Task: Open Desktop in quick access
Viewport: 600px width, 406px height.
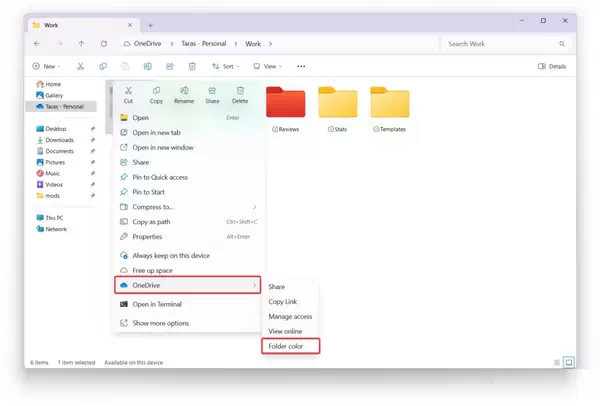Action: click(x=51, y=129)
